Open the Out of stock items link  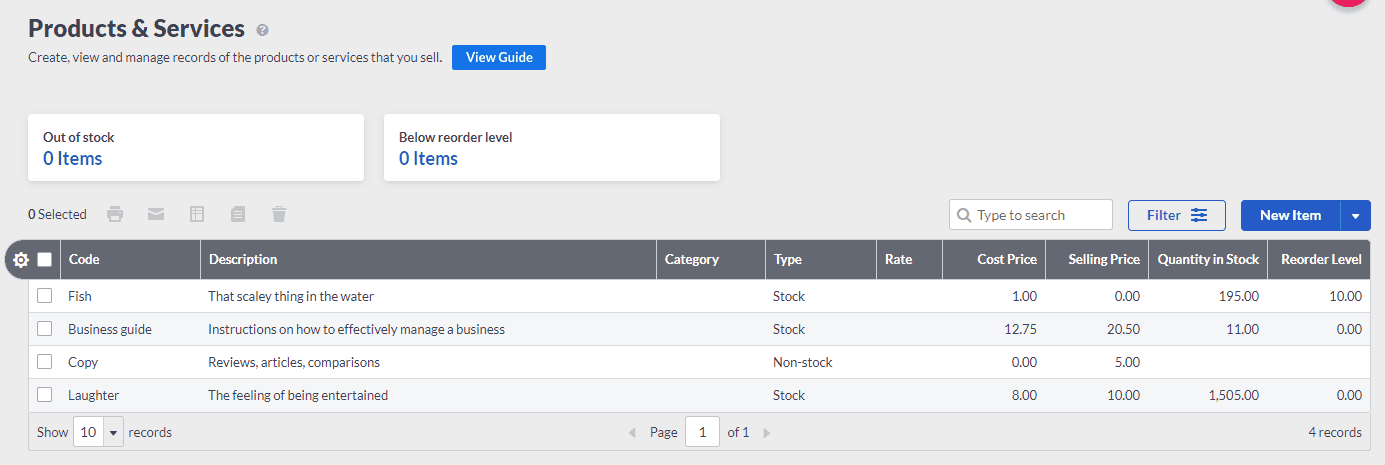[72, 159]
